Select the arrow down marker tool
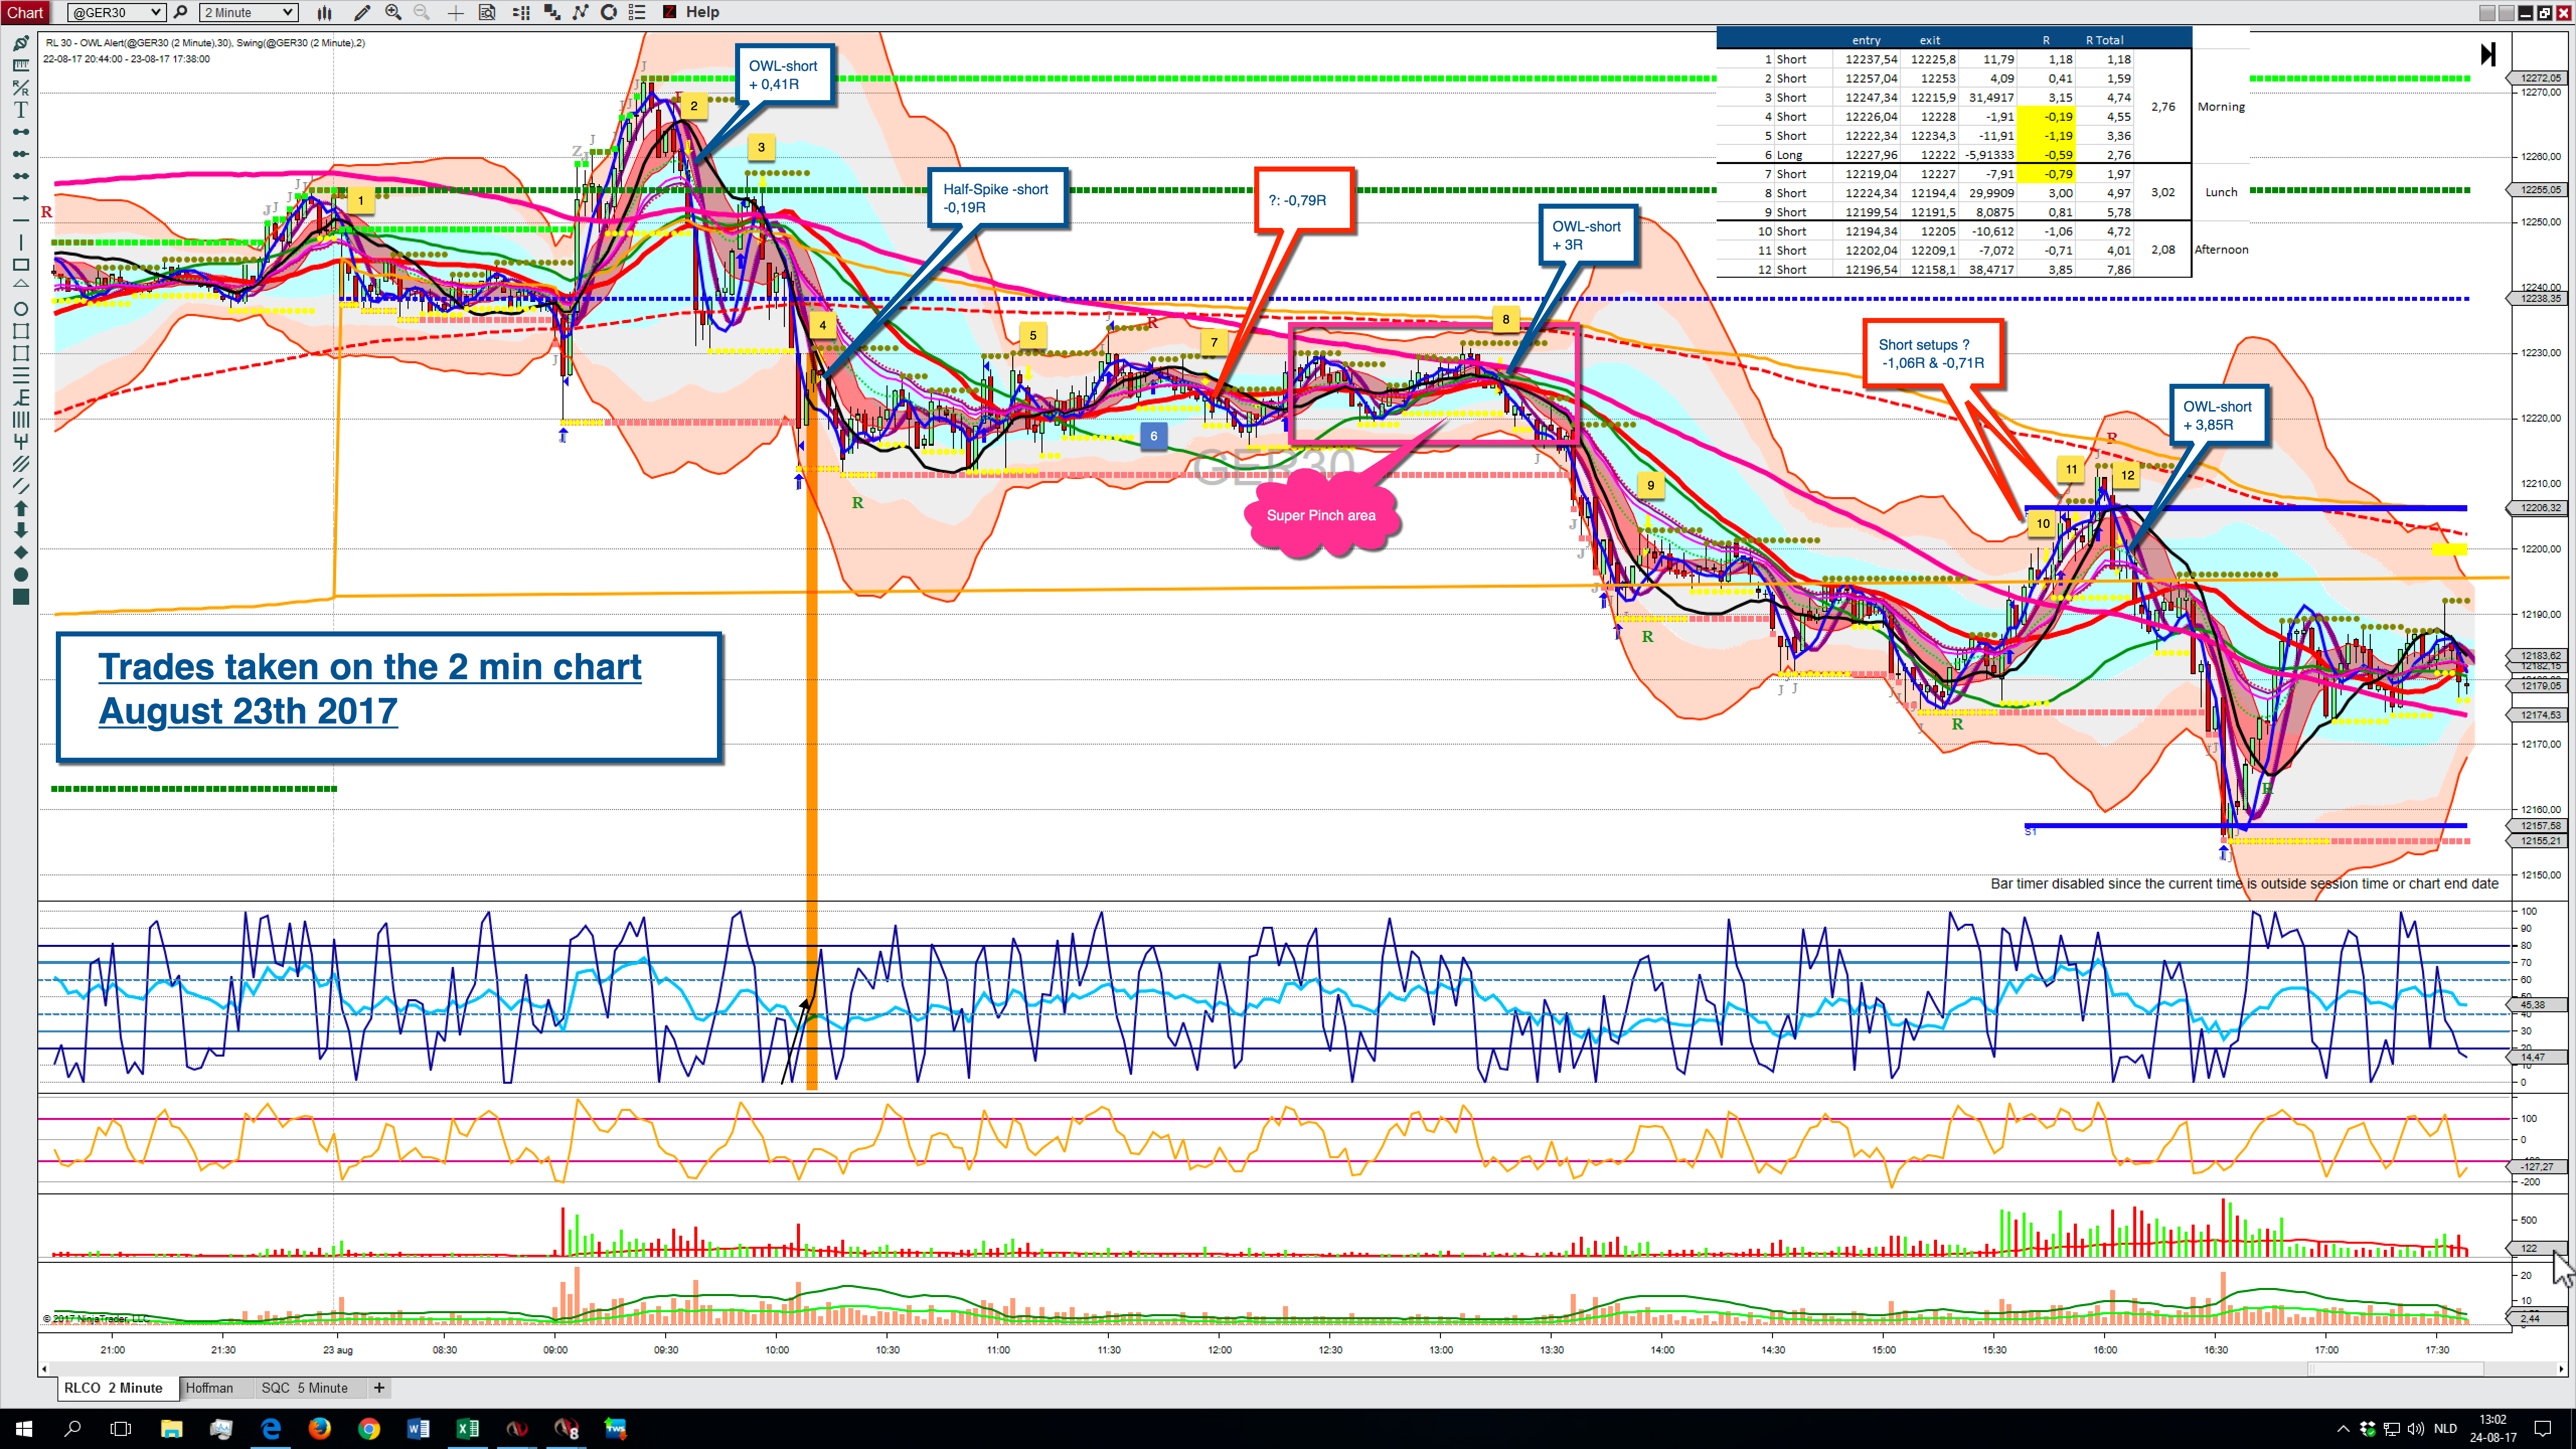This screenshot has width=2576, height=1449. (x=20, y=530)
